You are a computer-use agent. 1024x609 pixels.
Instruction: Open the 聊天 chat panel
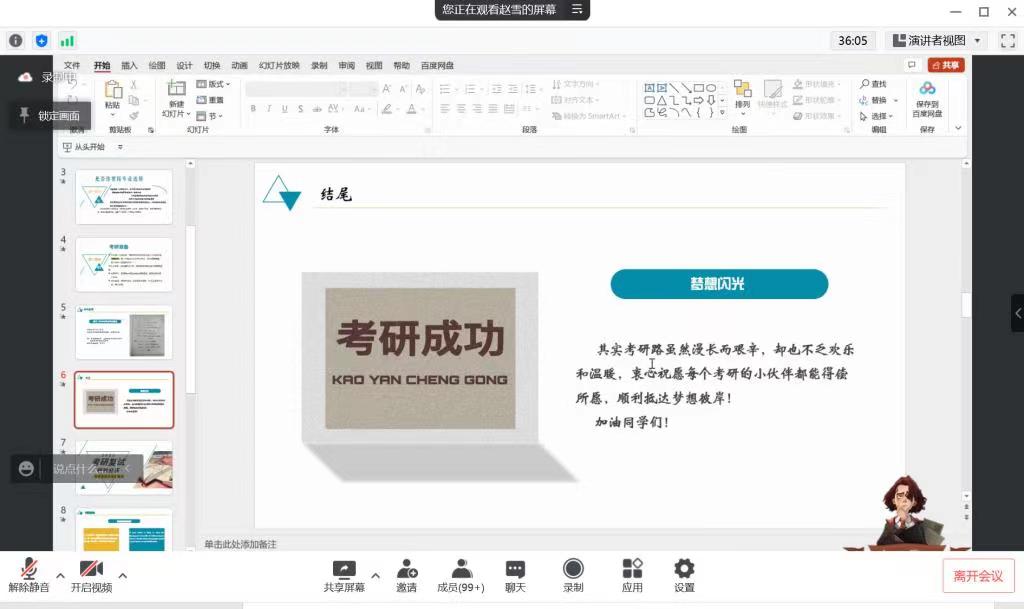(515, 575)
